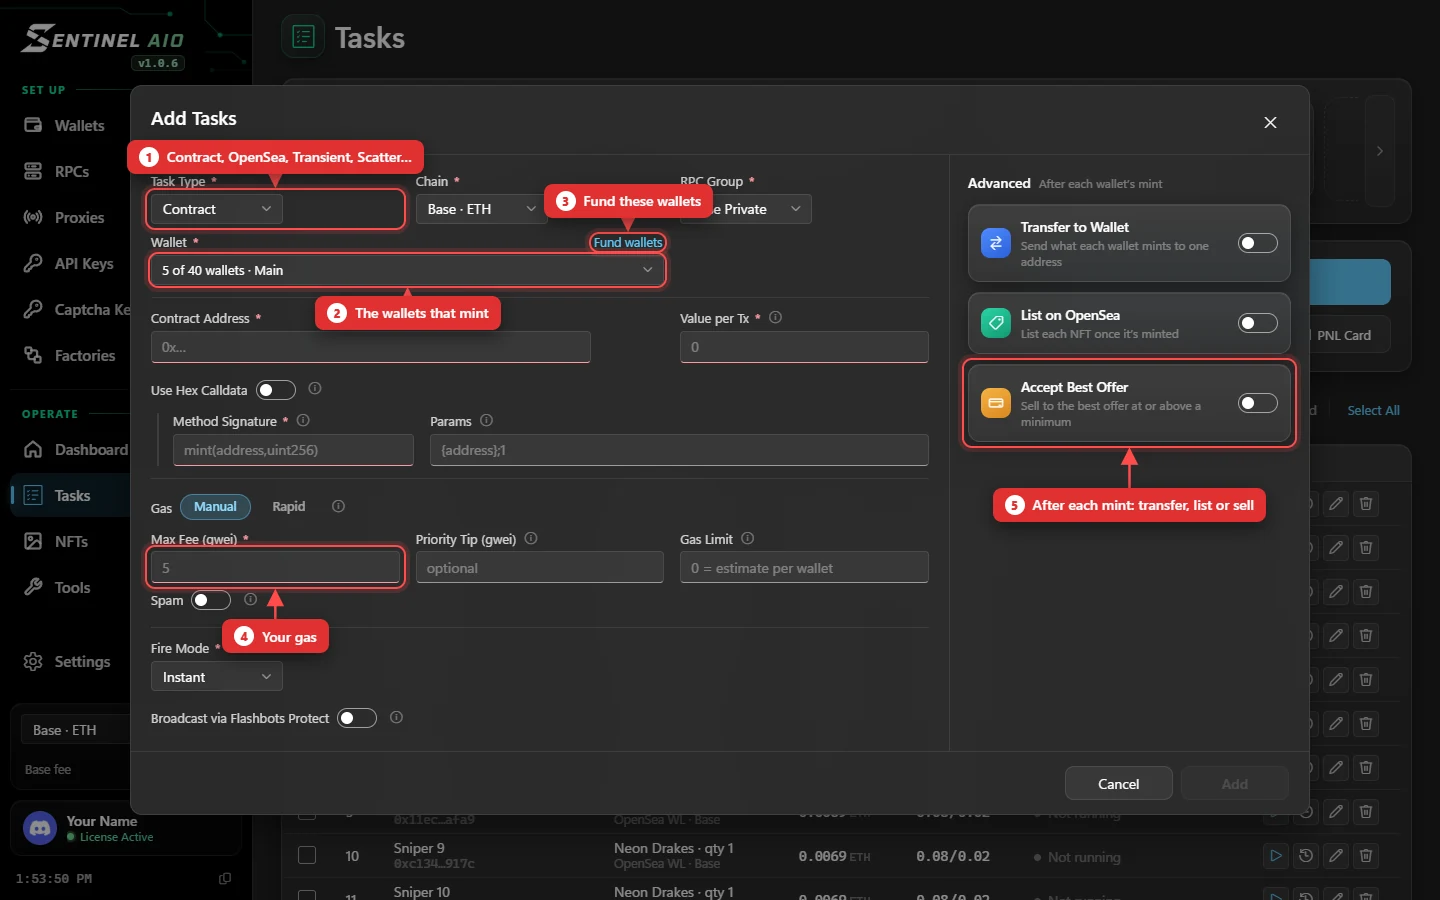Click Select All in Tasks page
Image resolution: width=1440 pixels, height=900 pixels.
[1373, 410]
